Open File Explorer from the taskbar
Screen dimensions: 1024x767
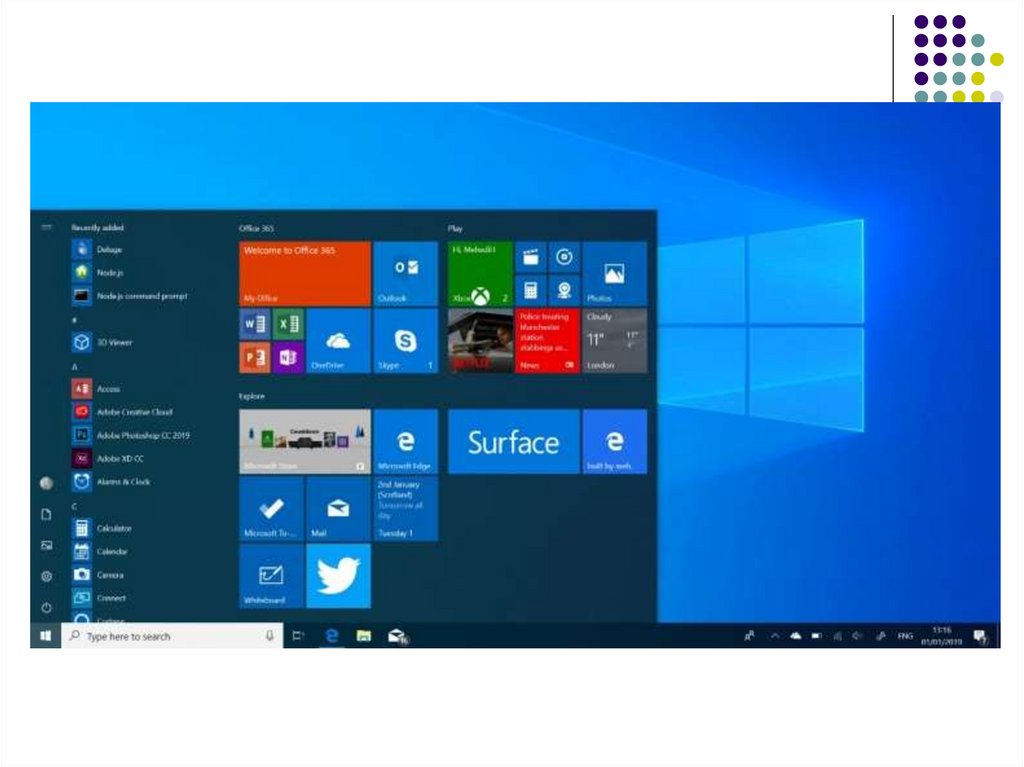364,636
